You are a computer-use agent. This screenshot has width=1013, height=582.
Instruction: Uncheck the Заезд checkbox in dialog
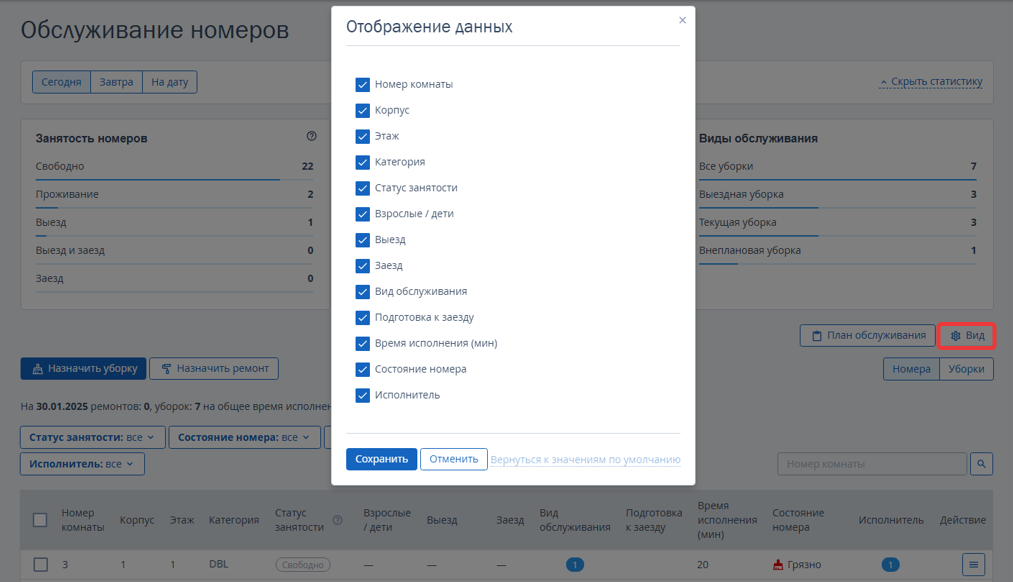362,265
